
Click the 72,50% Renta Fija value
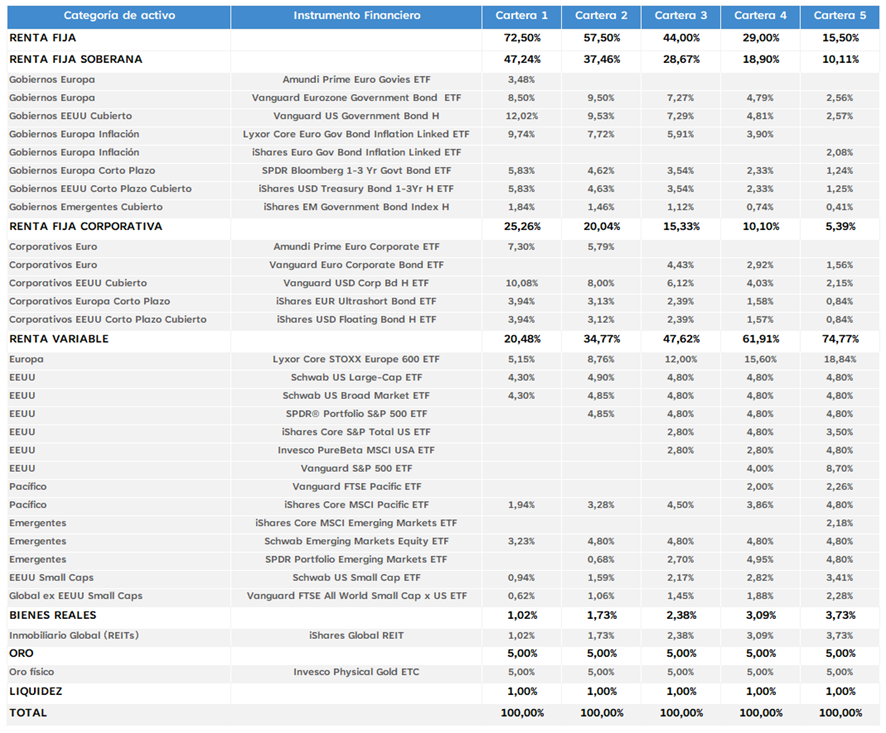pos(522,38)
